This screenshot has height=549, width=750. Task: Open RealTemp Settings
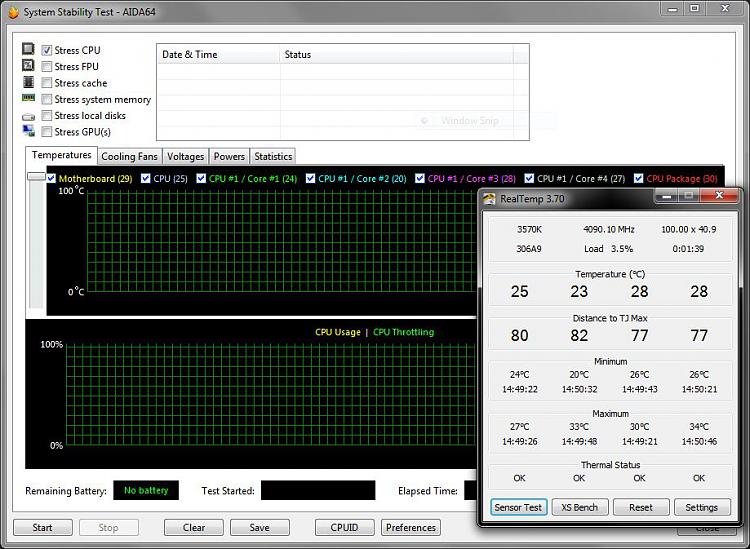[x=702, y=507]
